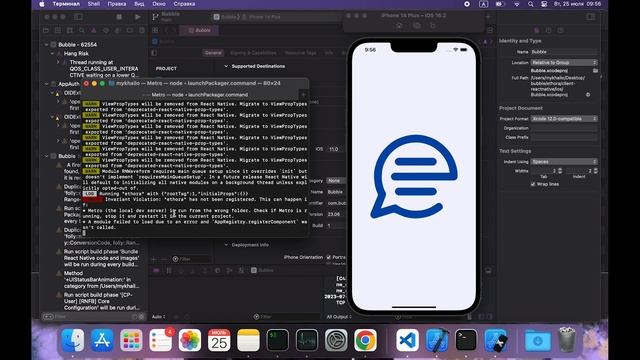640x360 pixels.
Task: Toggle breakpoints in debug bar
Action: 156,271
